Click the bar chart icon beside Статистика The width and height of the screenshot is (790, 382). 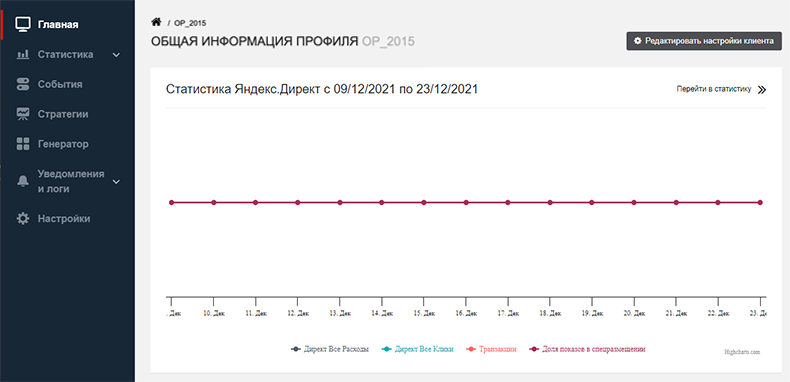(x=23, y=54)
